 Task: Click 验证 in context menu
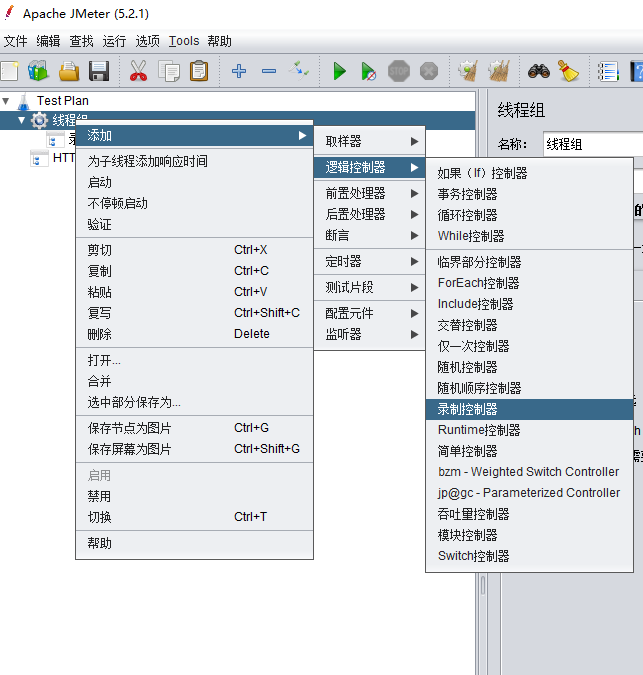(194, 225)
